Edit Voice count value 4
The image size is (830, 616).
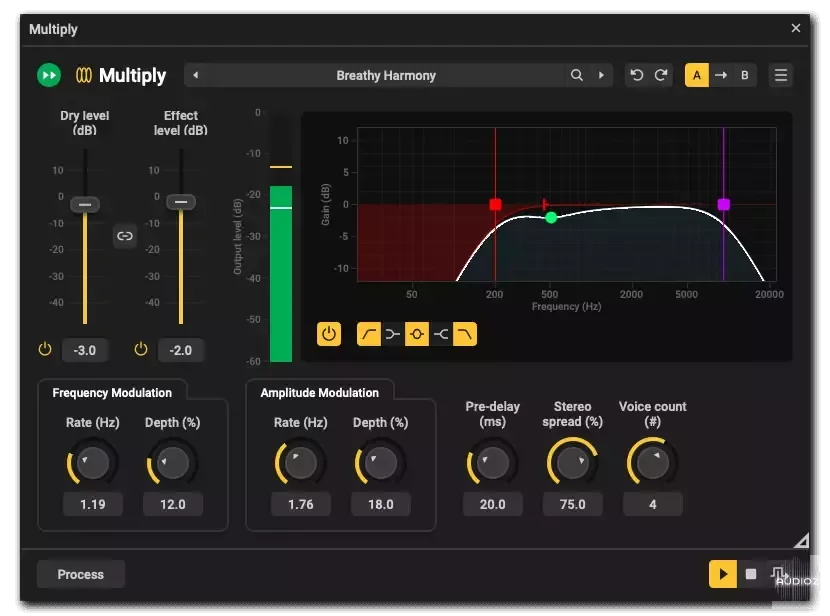pyautogui.click(x=653, y=504)
